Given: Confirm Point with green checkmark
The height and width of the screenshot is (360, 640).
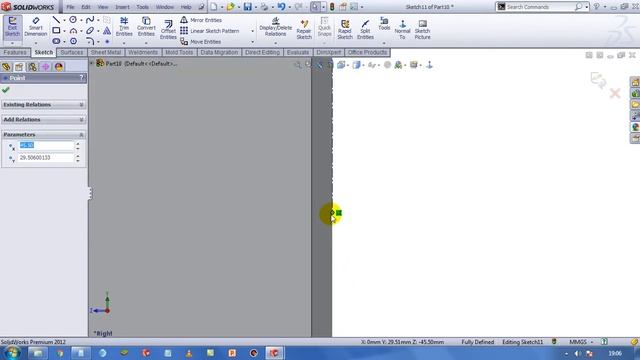Looking at the screenshot, I should point(6,90).
